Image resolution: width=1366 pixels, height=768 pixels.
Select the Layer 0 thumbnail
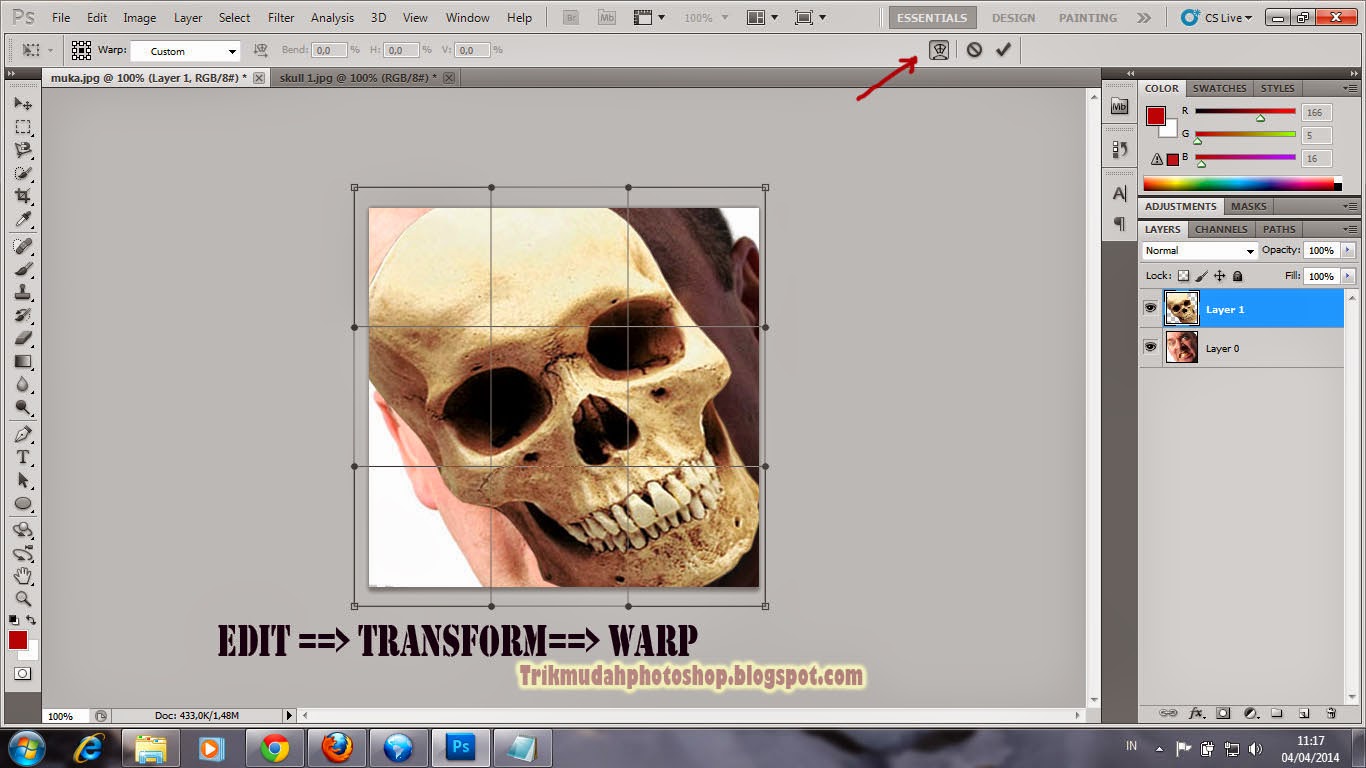(1182, 347)
